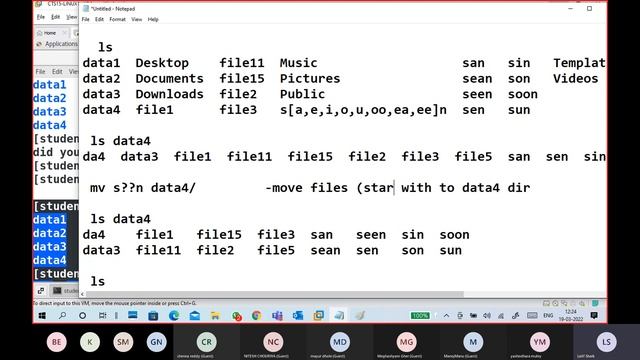Open Notepad Help menu
This screenshot has width=640, height=360.
pos(153,19)
